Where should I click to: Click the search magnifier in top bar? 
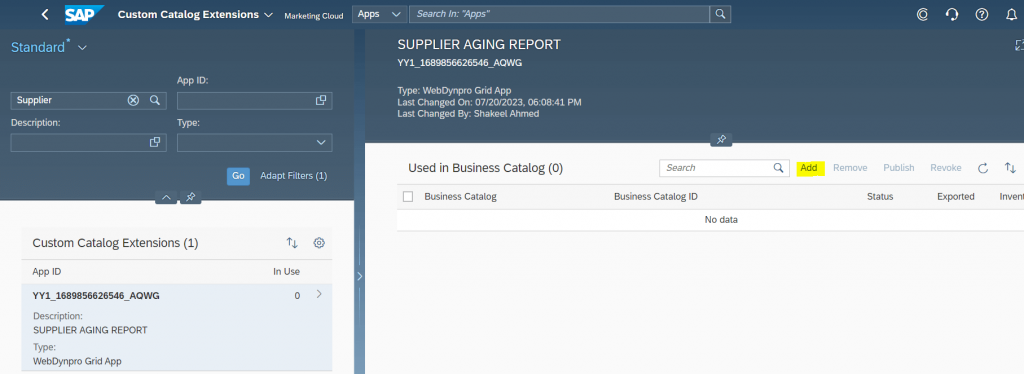720,14
